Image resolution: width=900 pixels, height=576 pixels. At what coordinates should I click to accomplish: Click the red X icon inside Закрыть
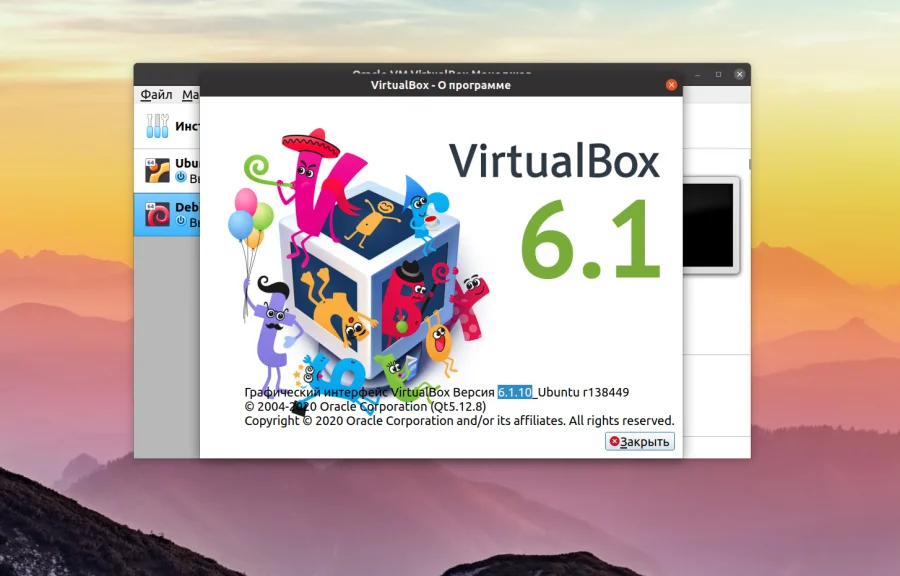pyautogui.click(x=613, y=441)
